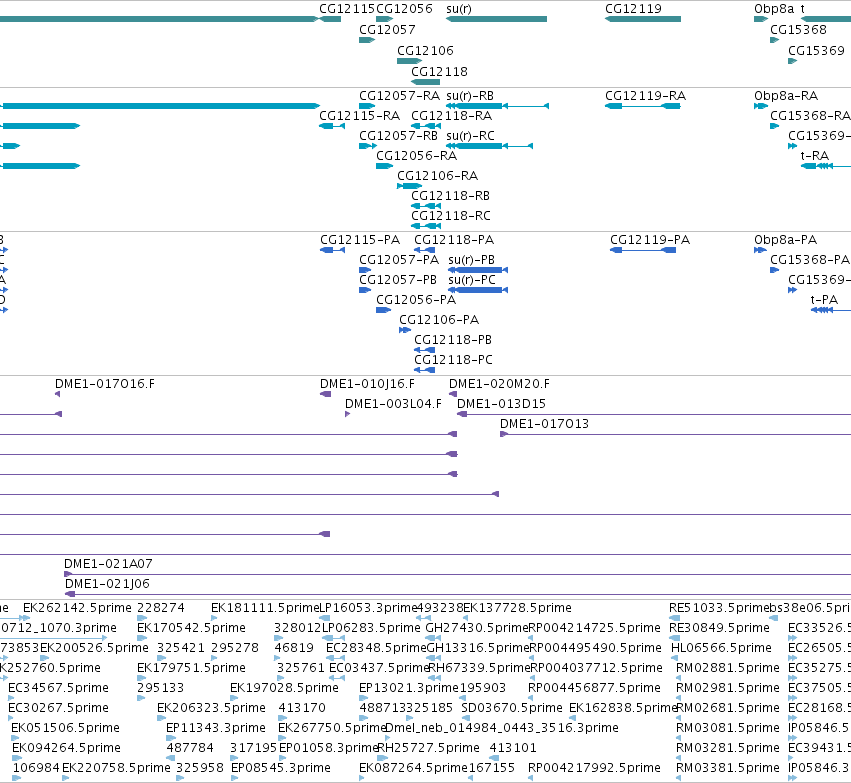Click the CG12057-PA protein label
Screen dimensions: 851x783
pos(399,260)
